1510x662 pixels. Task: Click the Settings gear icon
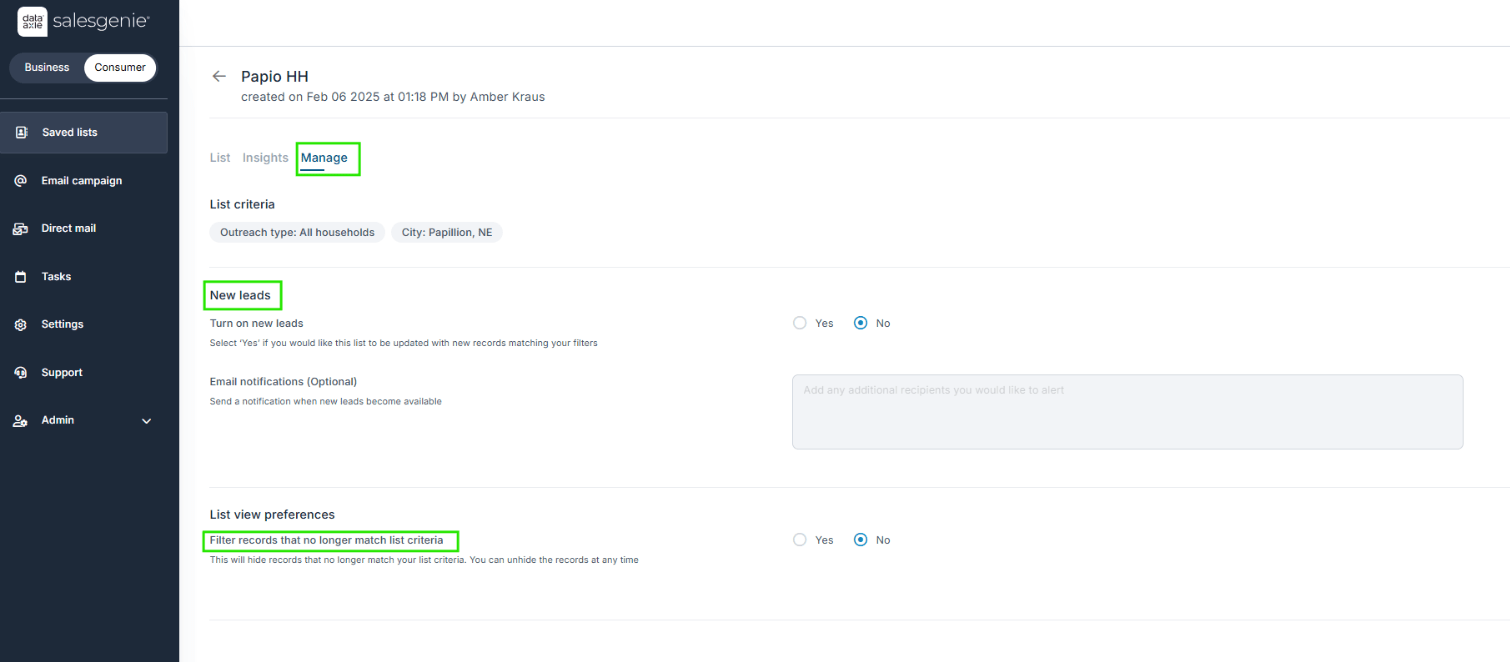coord(21,325)
